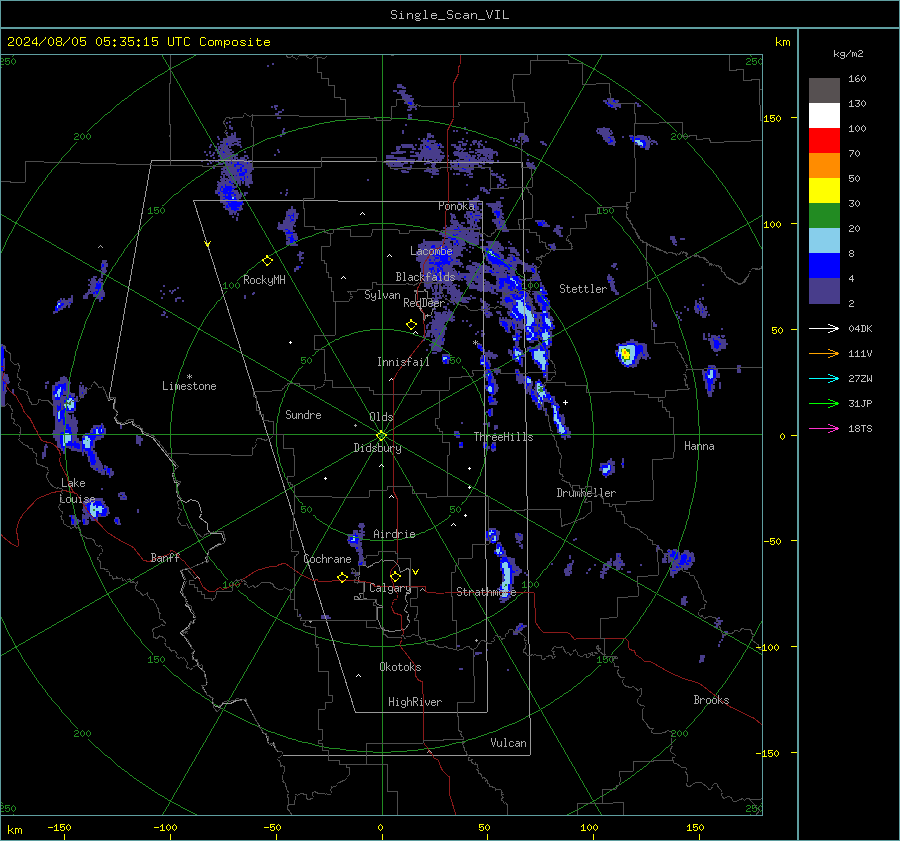The height and width of the screenshot is (841, 900).
Task: Click the Sundre city label
Action: (303, 415)
